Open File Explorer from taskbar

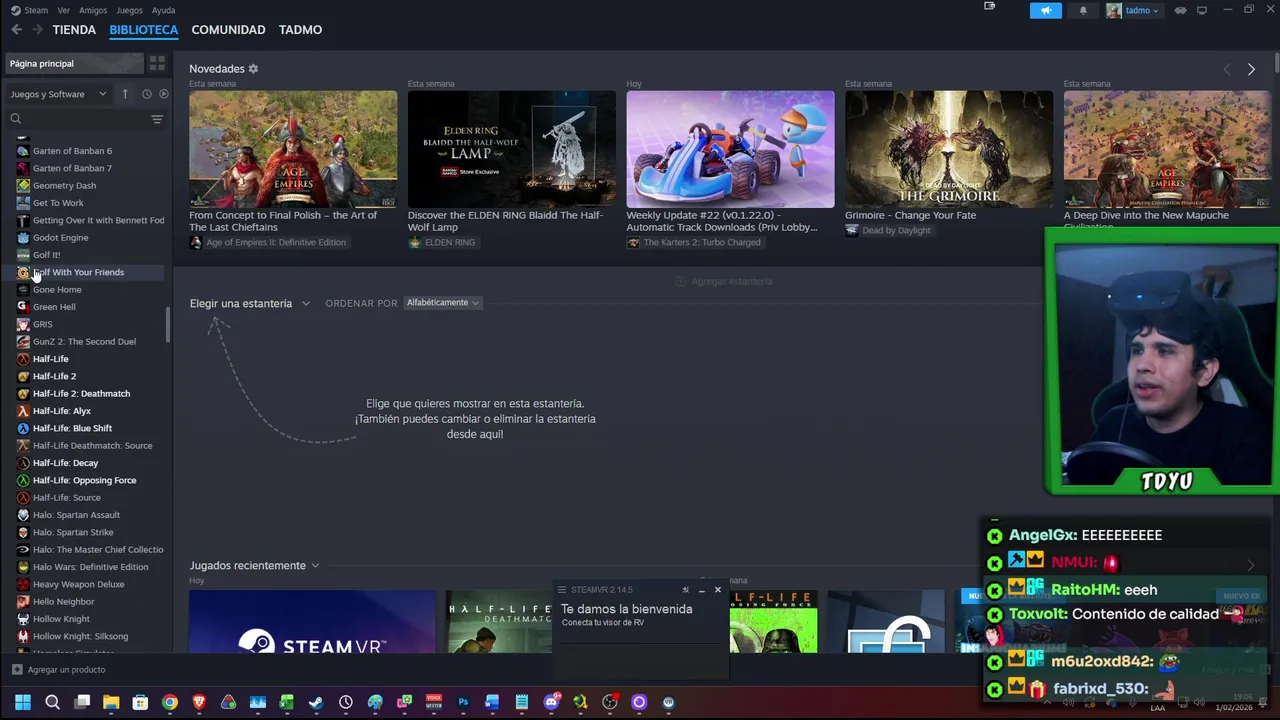(111, 703)
